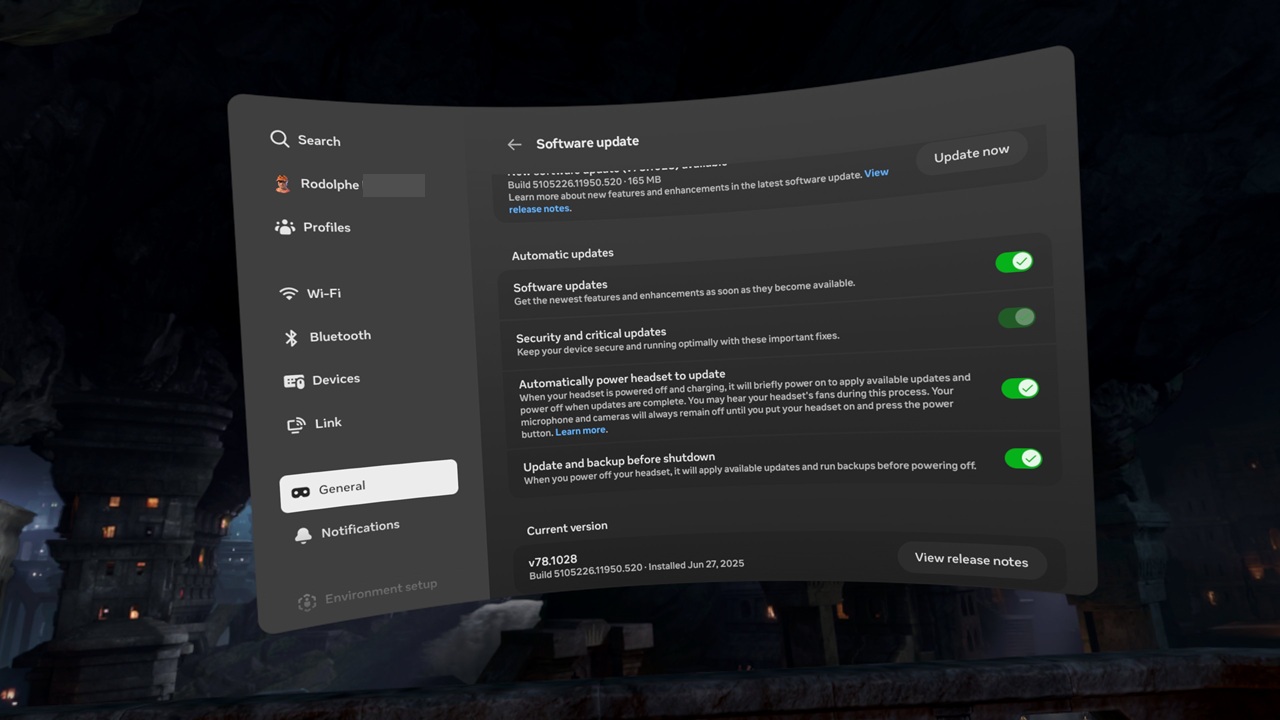Viewport: 1280px width, 720px height.
Task: Click the Wi-Fi signal icon
Action: pyautogui.click(x=289, y=293)
